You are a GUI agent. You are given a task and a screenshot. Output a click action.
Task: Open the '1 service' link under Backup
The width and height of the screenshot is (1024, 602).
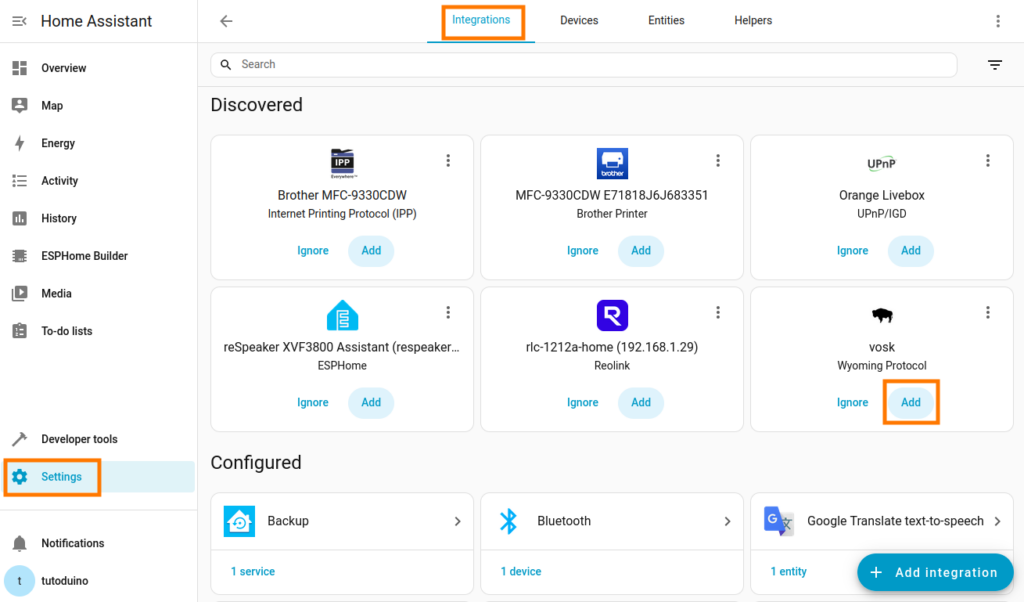tap(253, 572)
